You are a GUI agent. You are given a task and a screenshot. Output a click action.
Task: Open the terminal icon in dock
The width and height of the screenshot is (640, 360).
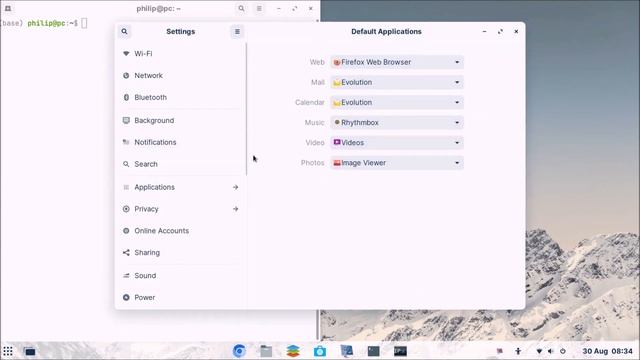(373, 351)
